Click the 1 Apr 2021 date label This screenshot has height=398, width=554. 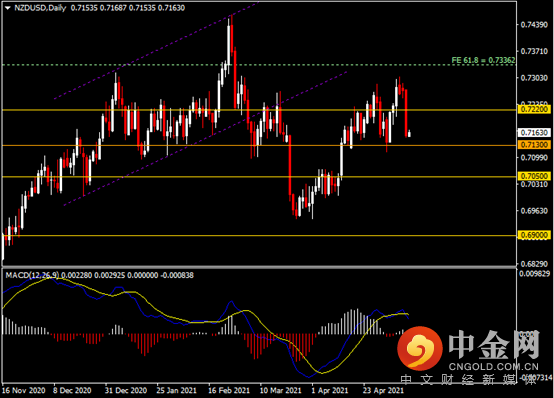click(330, 390)
